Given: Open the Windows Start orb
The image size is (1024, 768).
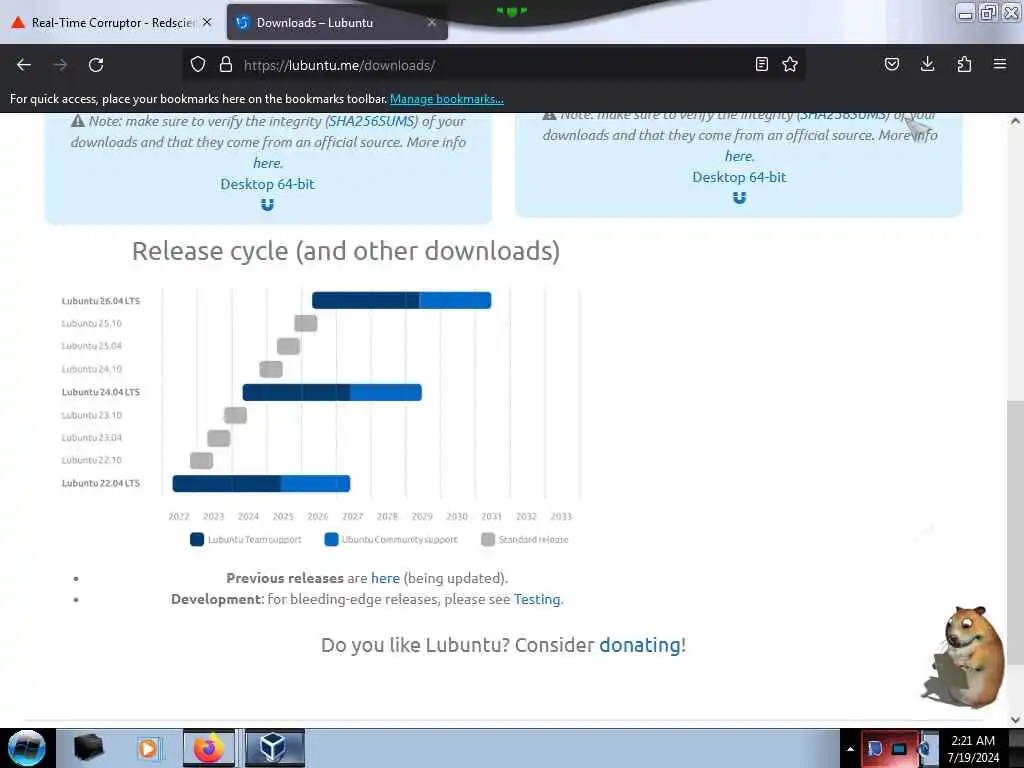Looking at the screenshot, I should pos(26,748).
